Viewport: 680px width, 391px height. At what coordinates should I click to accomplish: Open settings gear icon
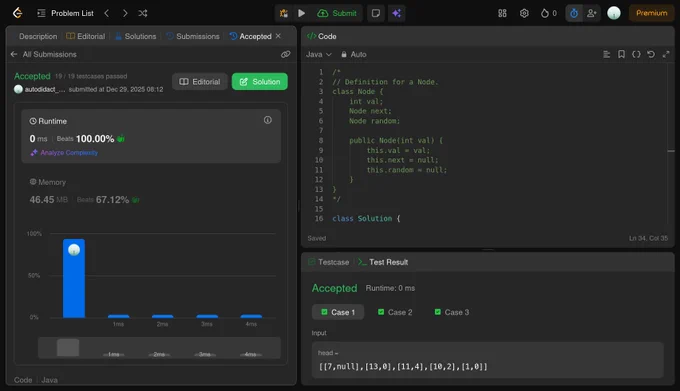(x=524, y=13)
